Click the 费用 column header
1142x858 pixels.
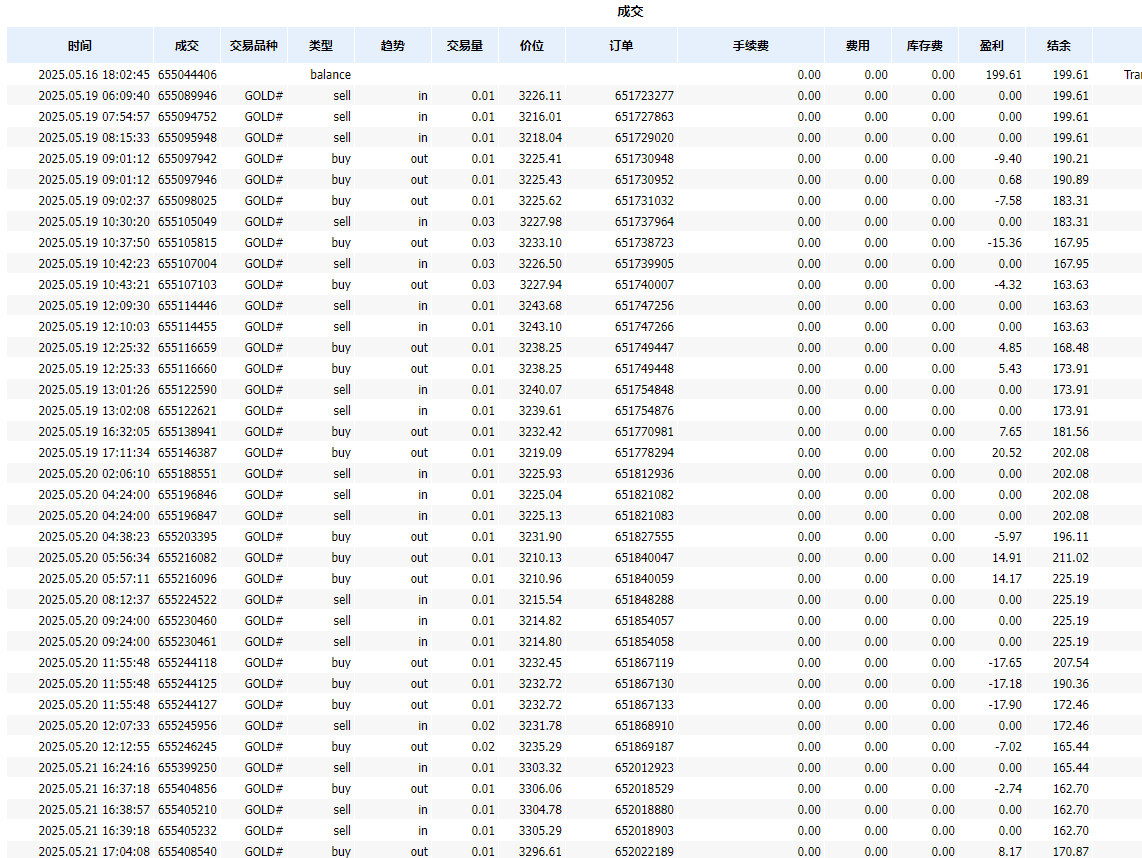click(858, 45)
